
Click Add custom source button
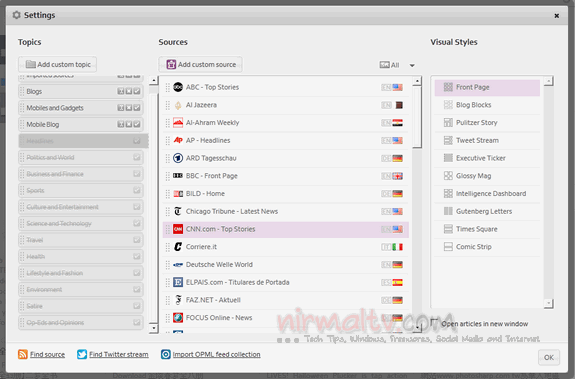[201, 65]
